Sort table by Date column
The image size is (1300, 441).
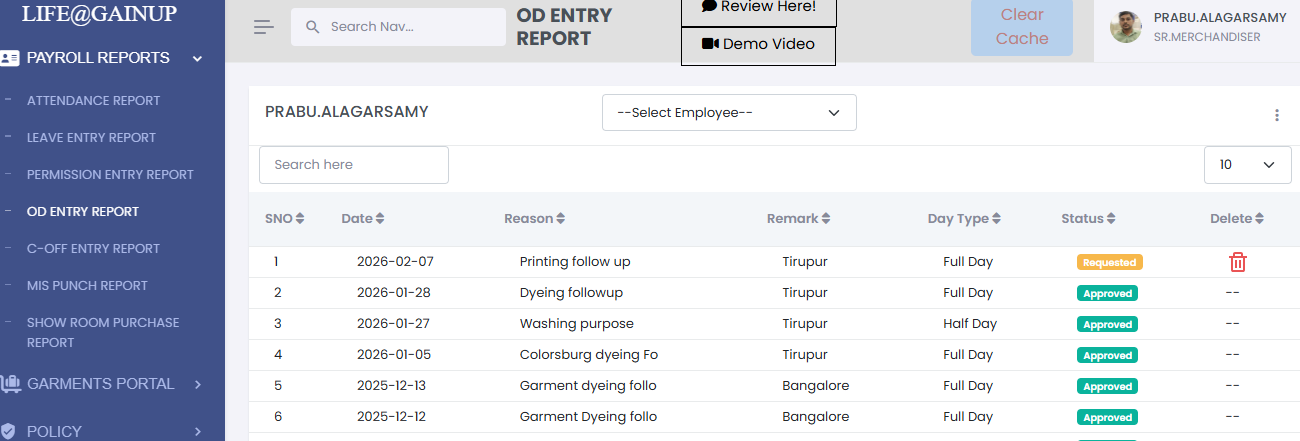click(x=379, y=219)
